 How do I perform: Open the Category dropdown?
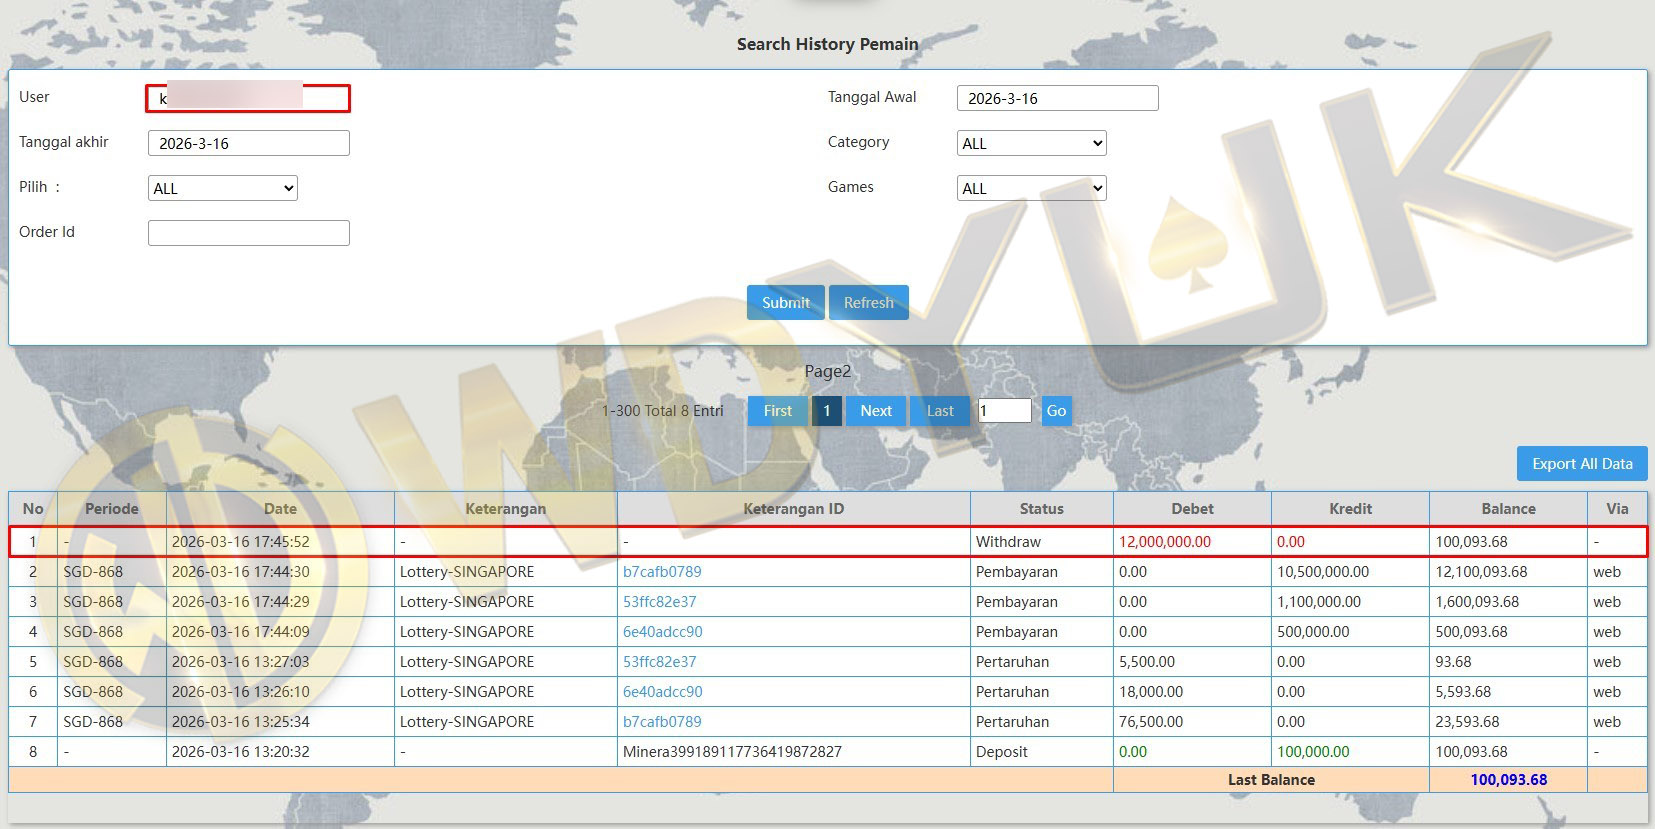[1031, 143]
